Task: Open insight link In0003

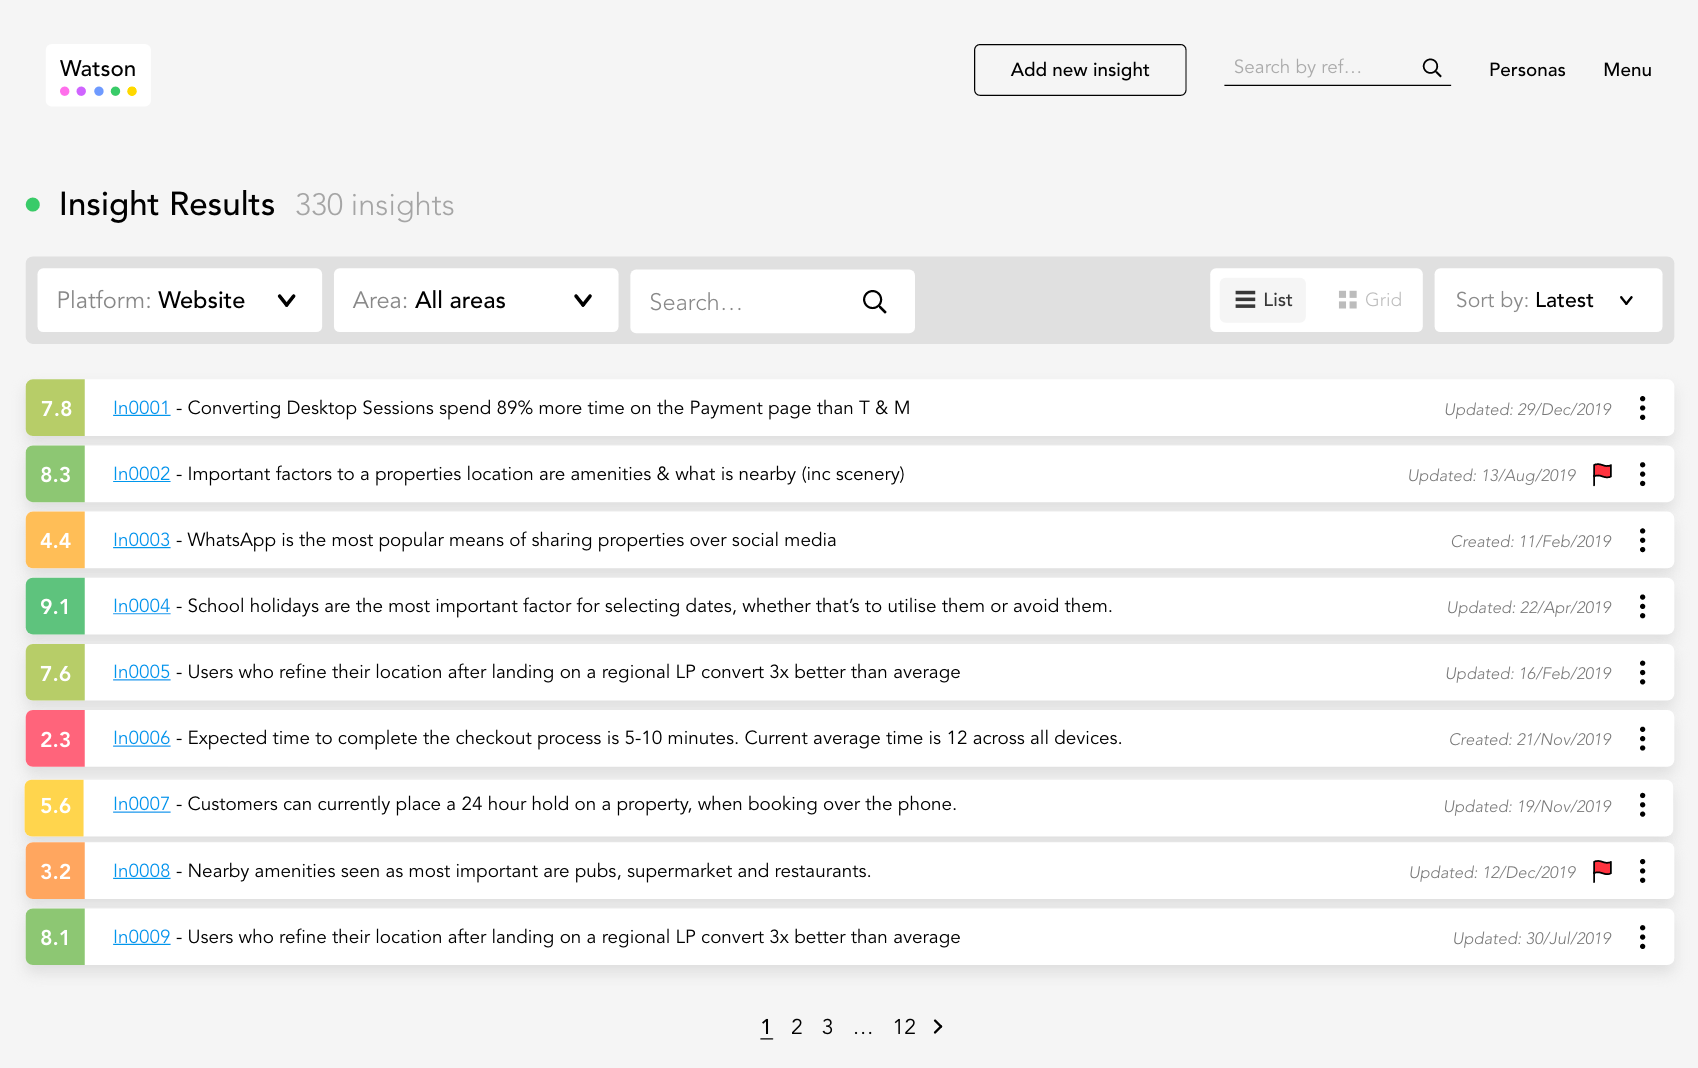Action: tap(141, 540)
